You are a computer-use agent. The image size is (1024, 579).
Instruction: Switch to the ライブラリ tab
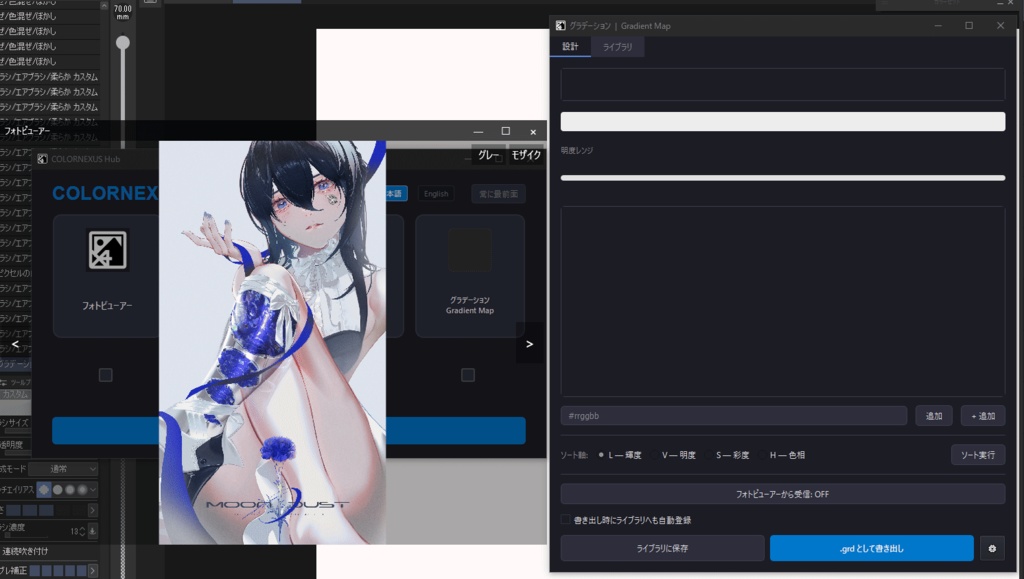click(x=617, y=47)
